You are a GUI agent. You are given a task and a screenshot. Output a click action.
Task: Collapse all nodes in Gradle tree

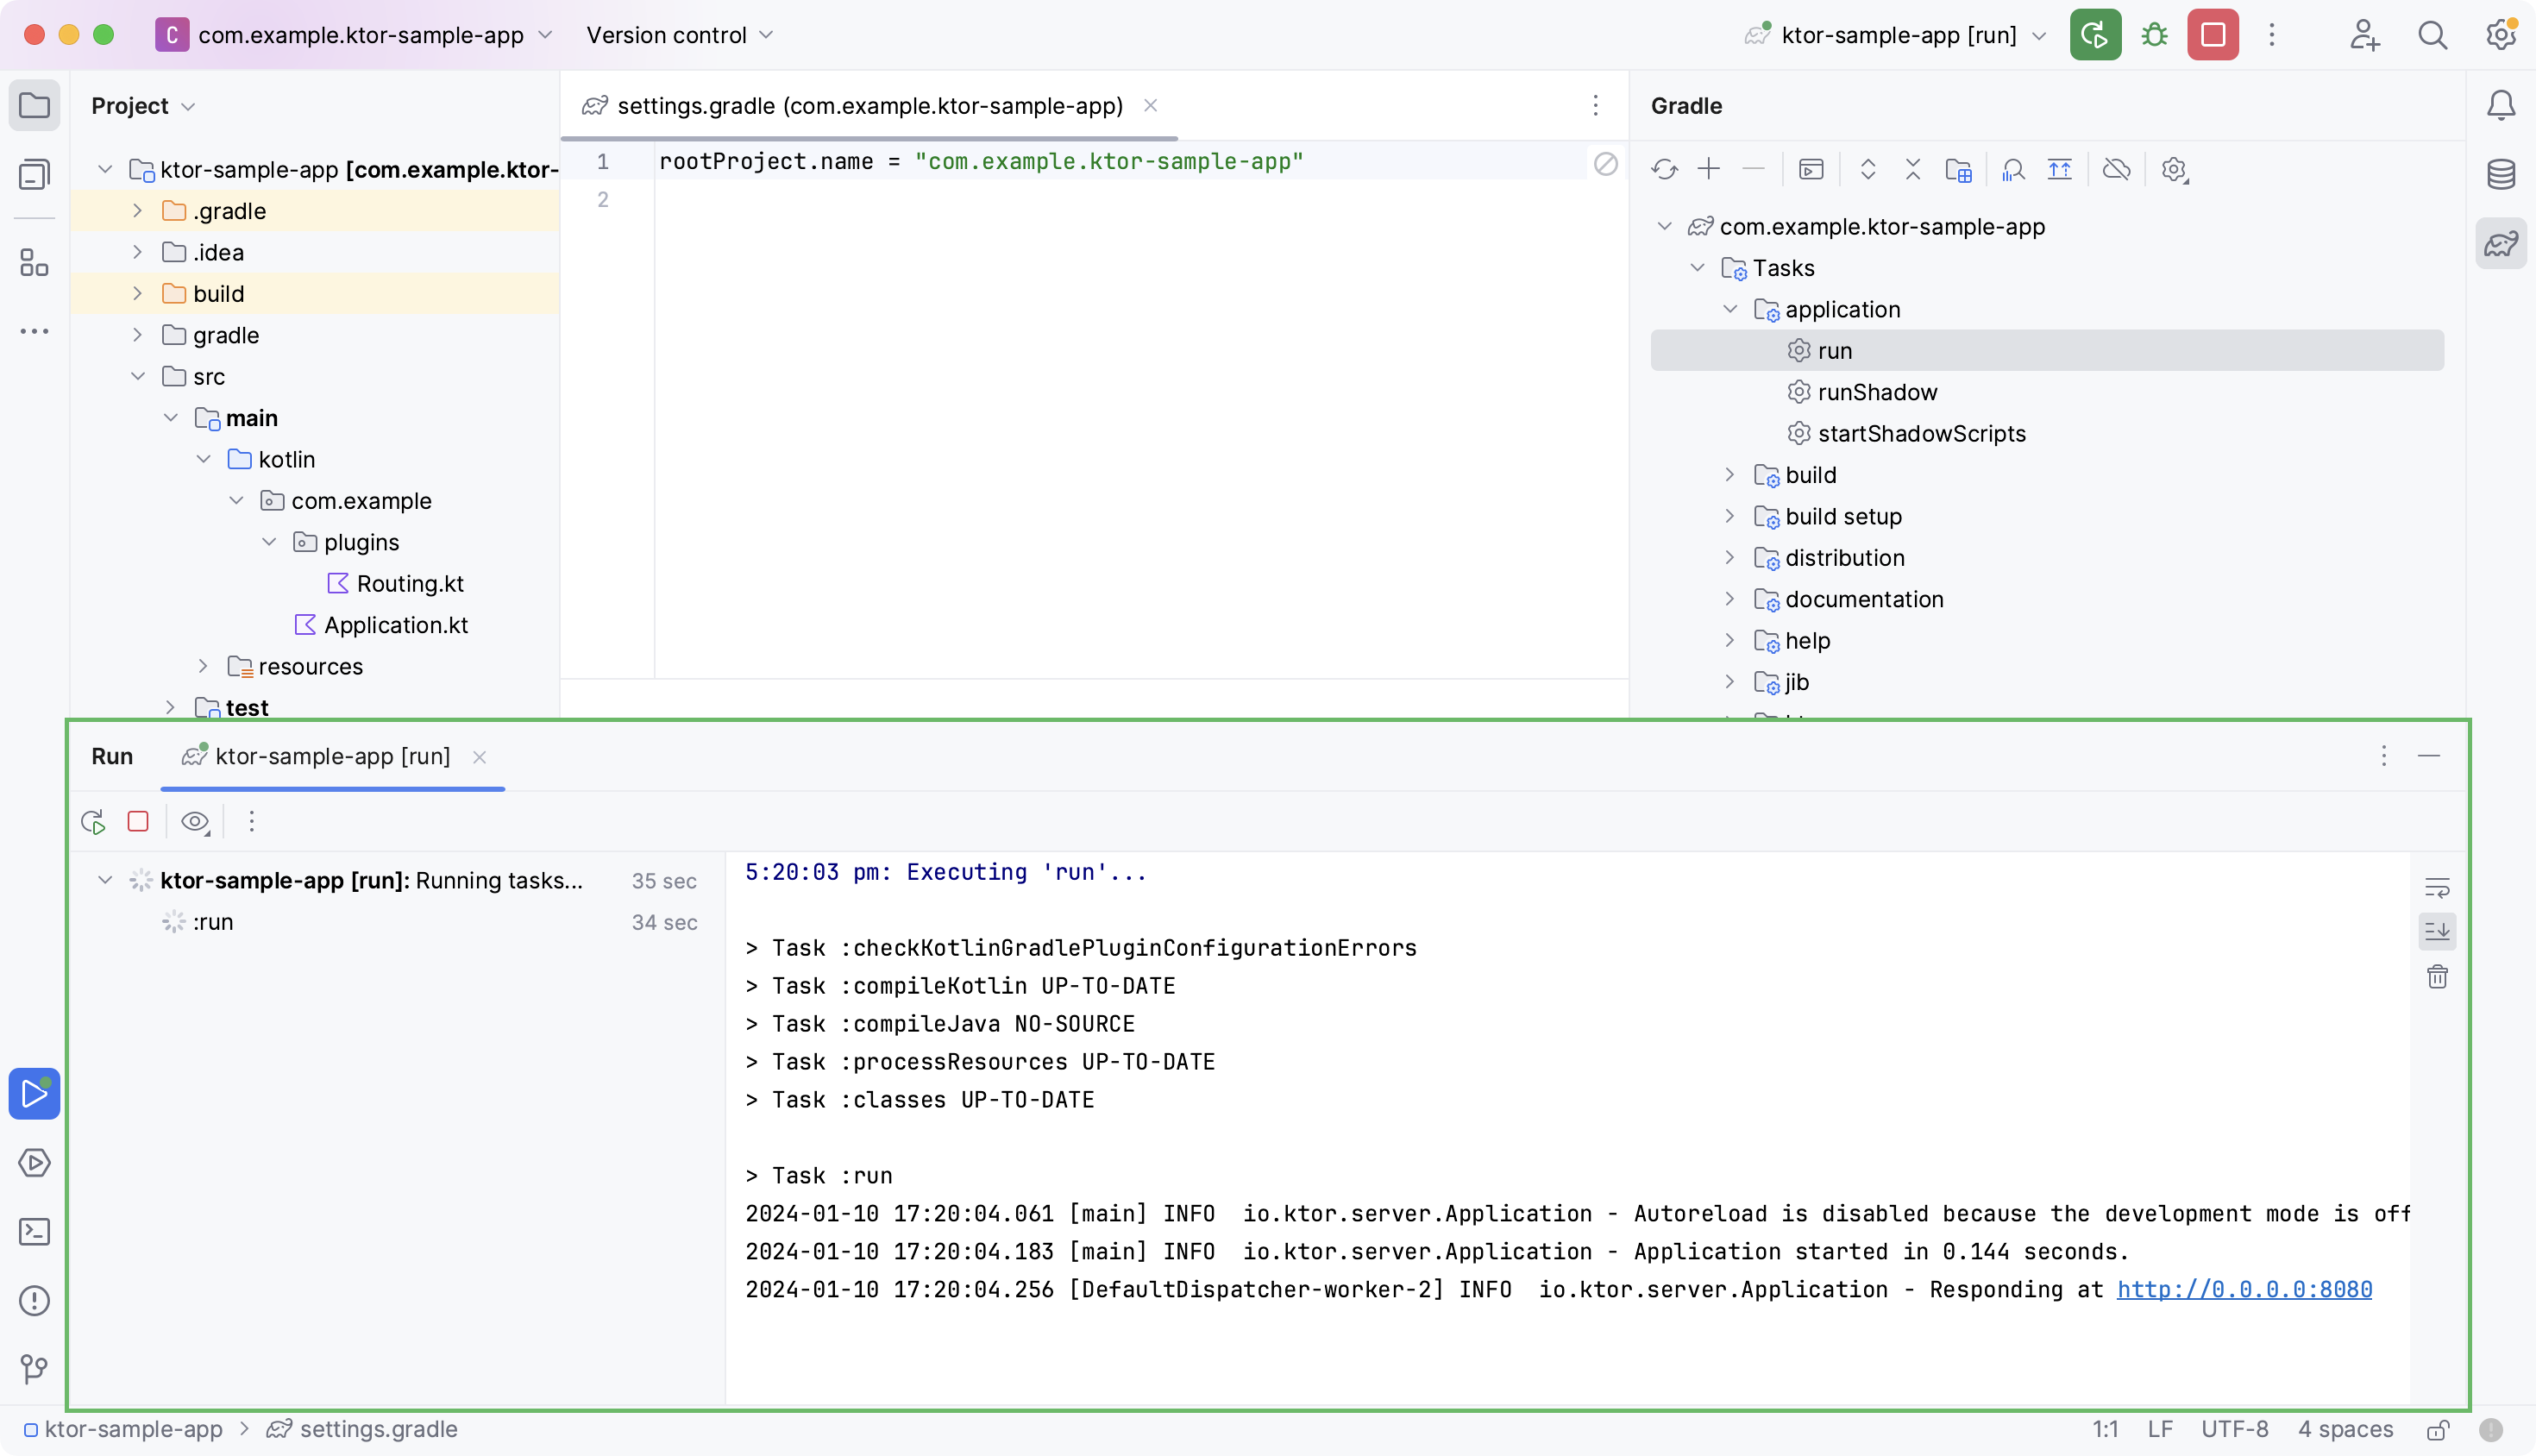(x=1913, y=169)
